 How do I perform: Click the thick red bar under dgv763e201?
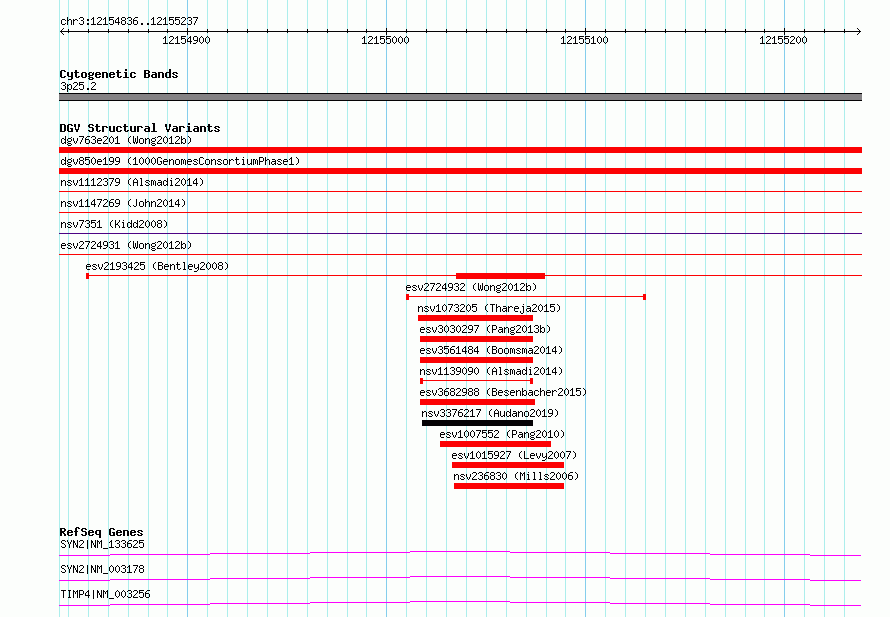click(x=460, y=150)
